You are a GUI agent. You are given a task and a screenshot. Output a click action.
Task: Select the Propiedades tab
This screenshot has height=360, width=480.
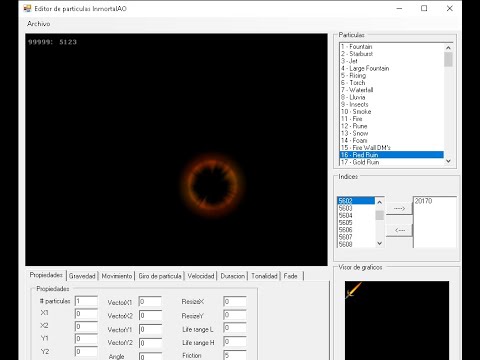[46, 275]
